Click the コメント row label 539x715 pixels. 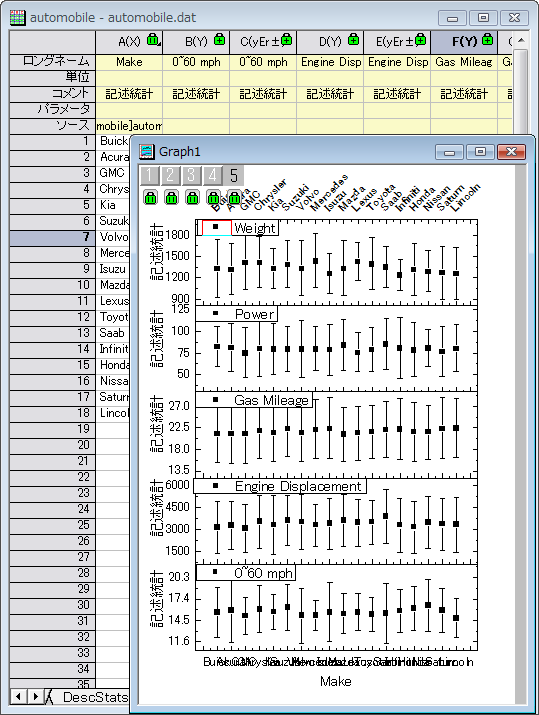52,94
